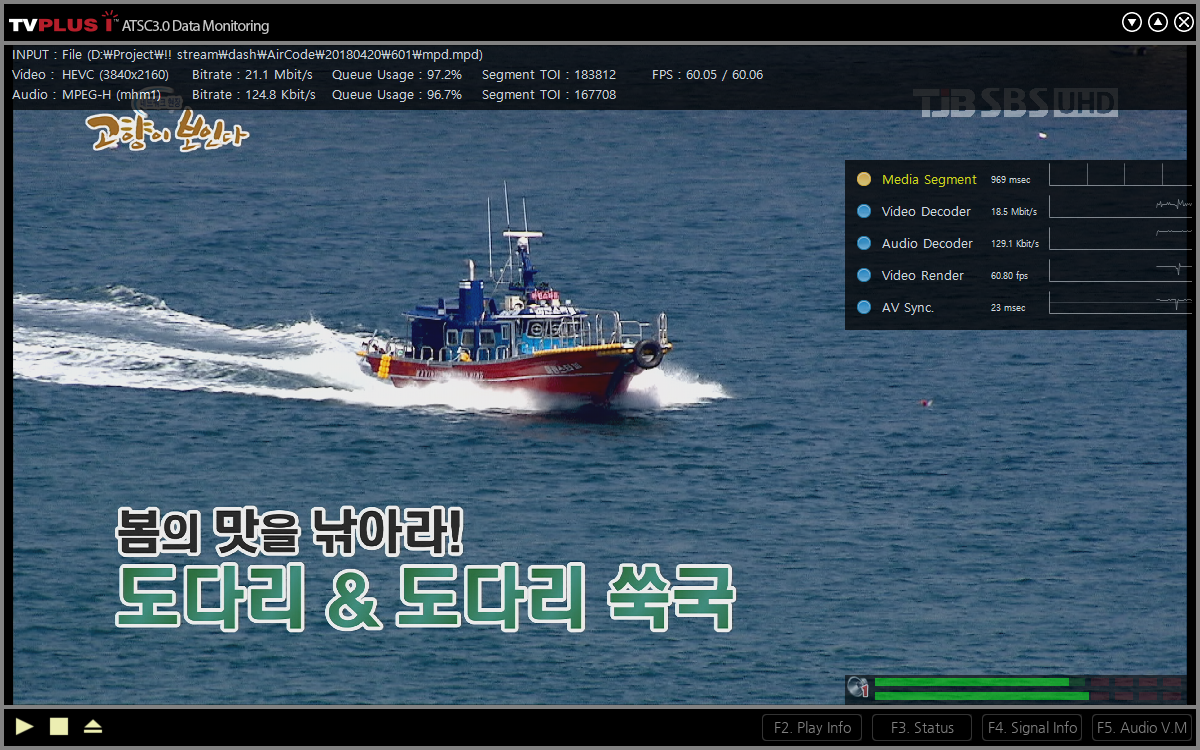1200x750 pixels.
Task: Click the Video Decoder bitrate graph
Action: 1119,208
